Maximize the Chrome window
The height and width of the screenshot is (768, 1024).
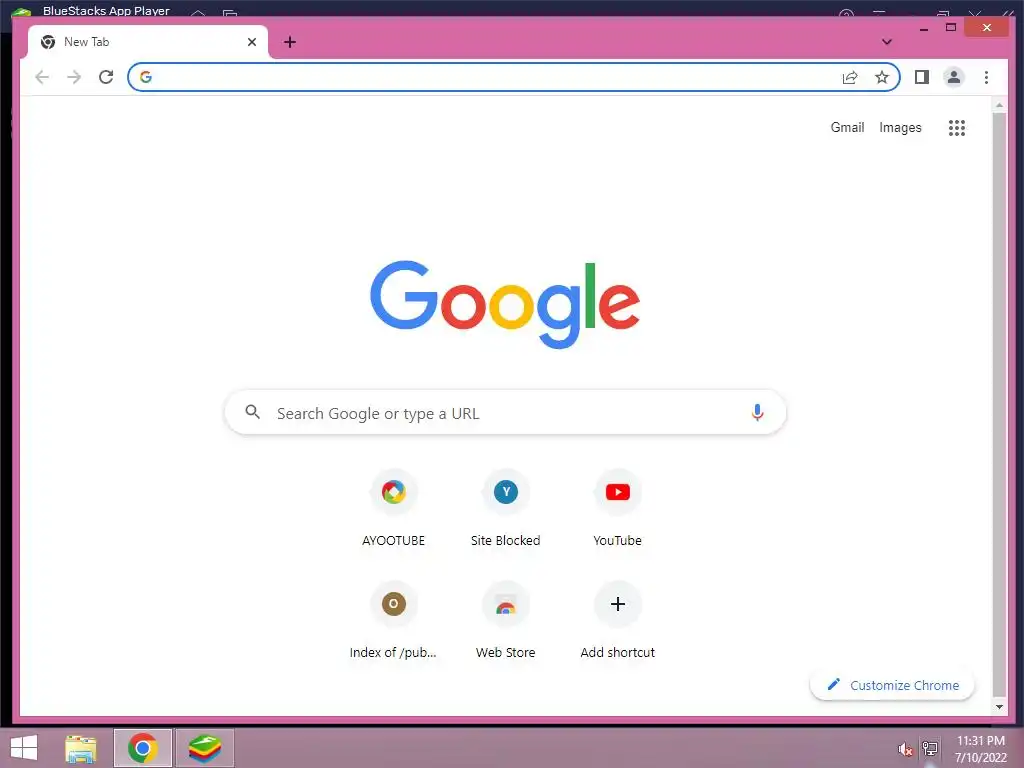click(x=951, y=27)
